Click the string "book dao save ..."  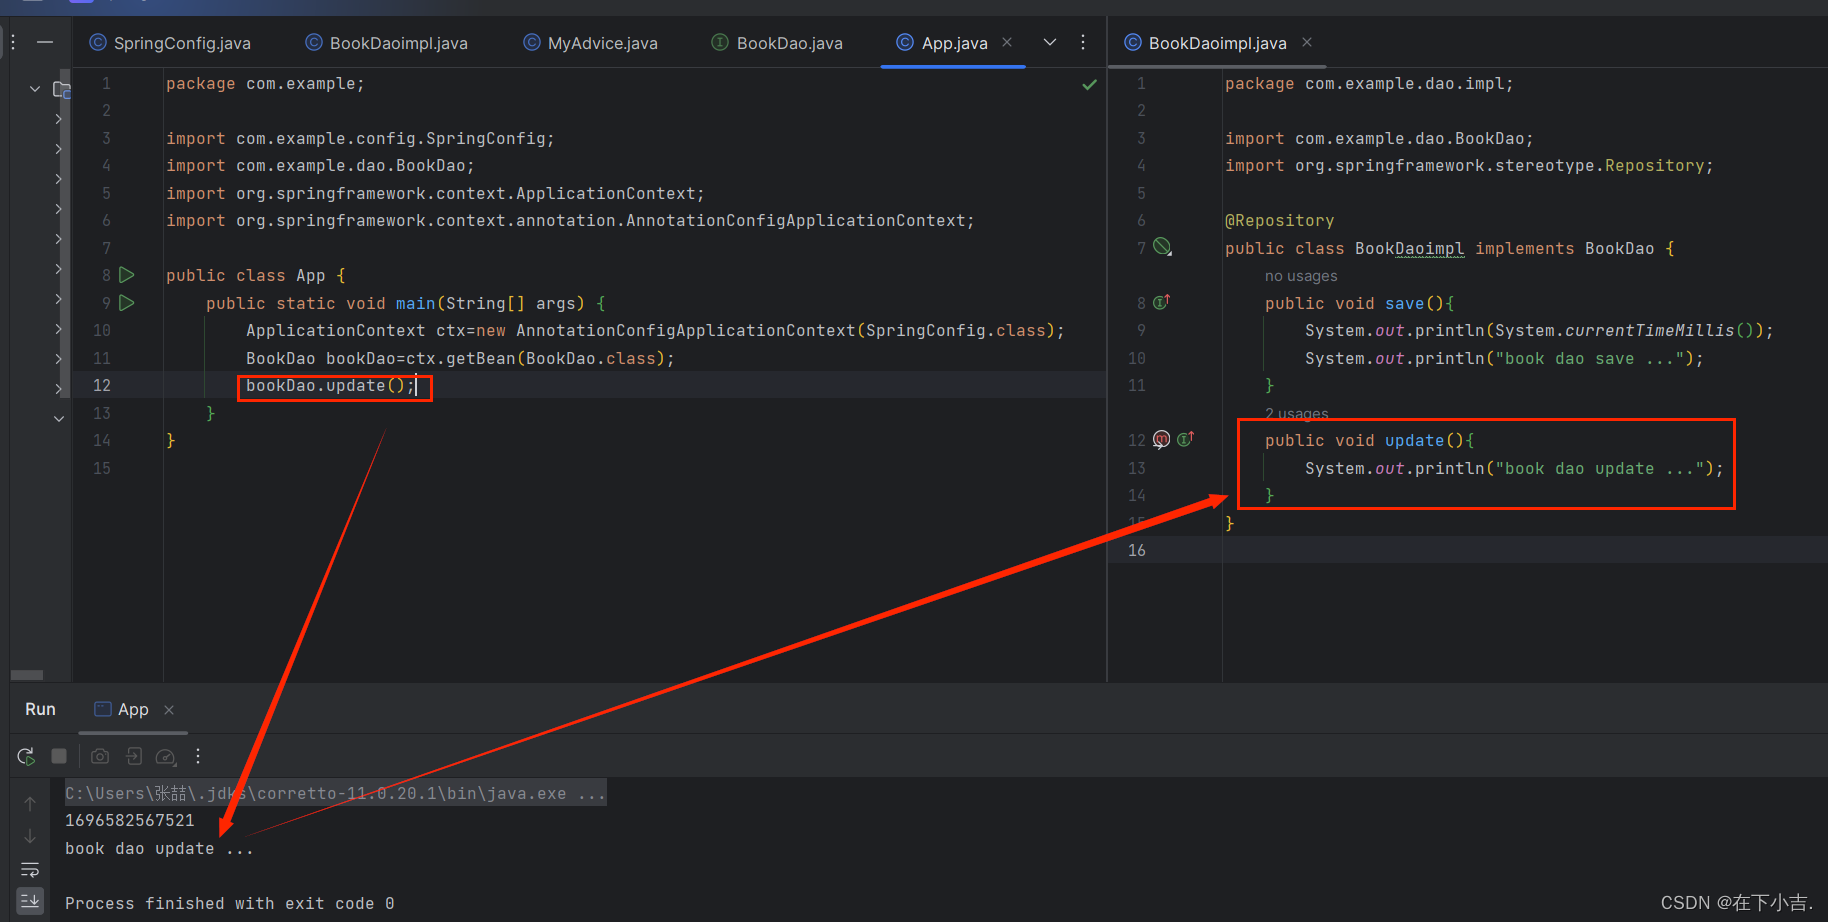pyautogui.click(x=1589, y=359)
